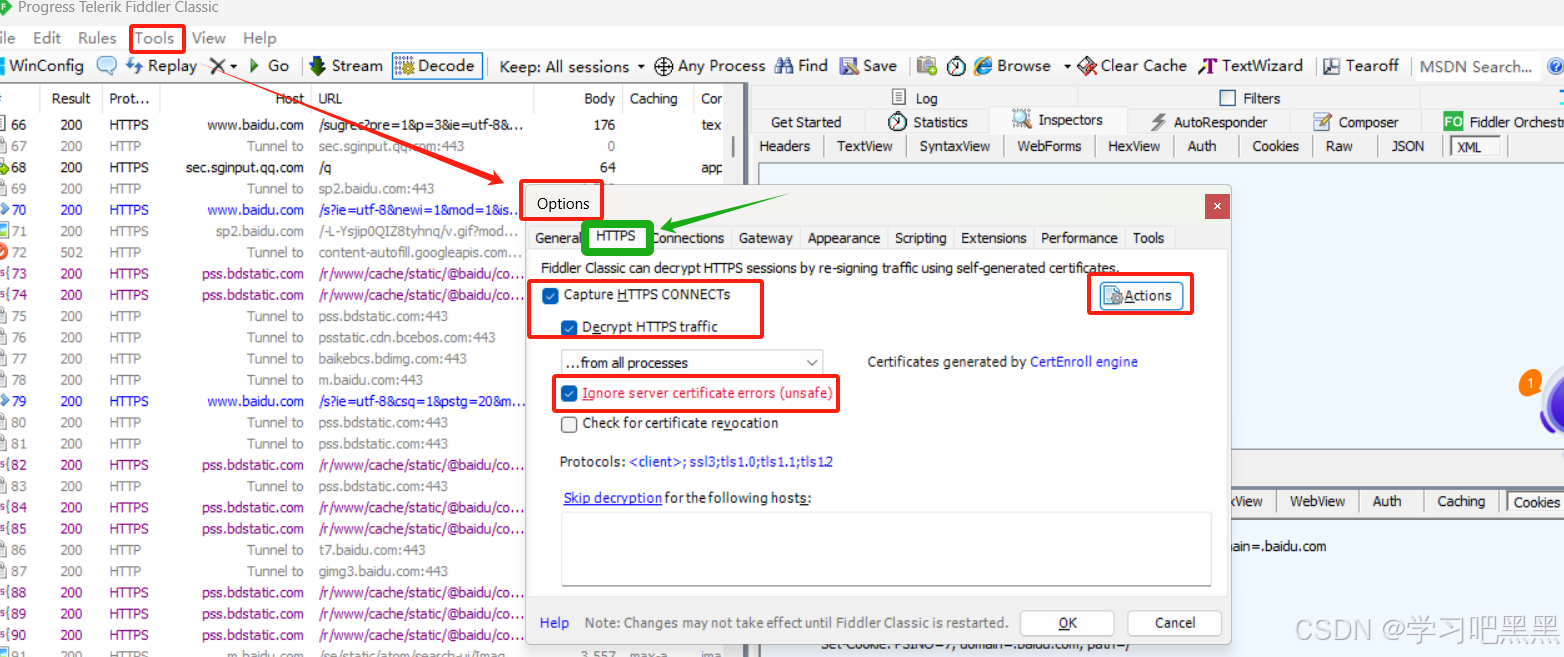Open the View menu
This screenshot has height=657, width=1564.
(x=209, y=38)
